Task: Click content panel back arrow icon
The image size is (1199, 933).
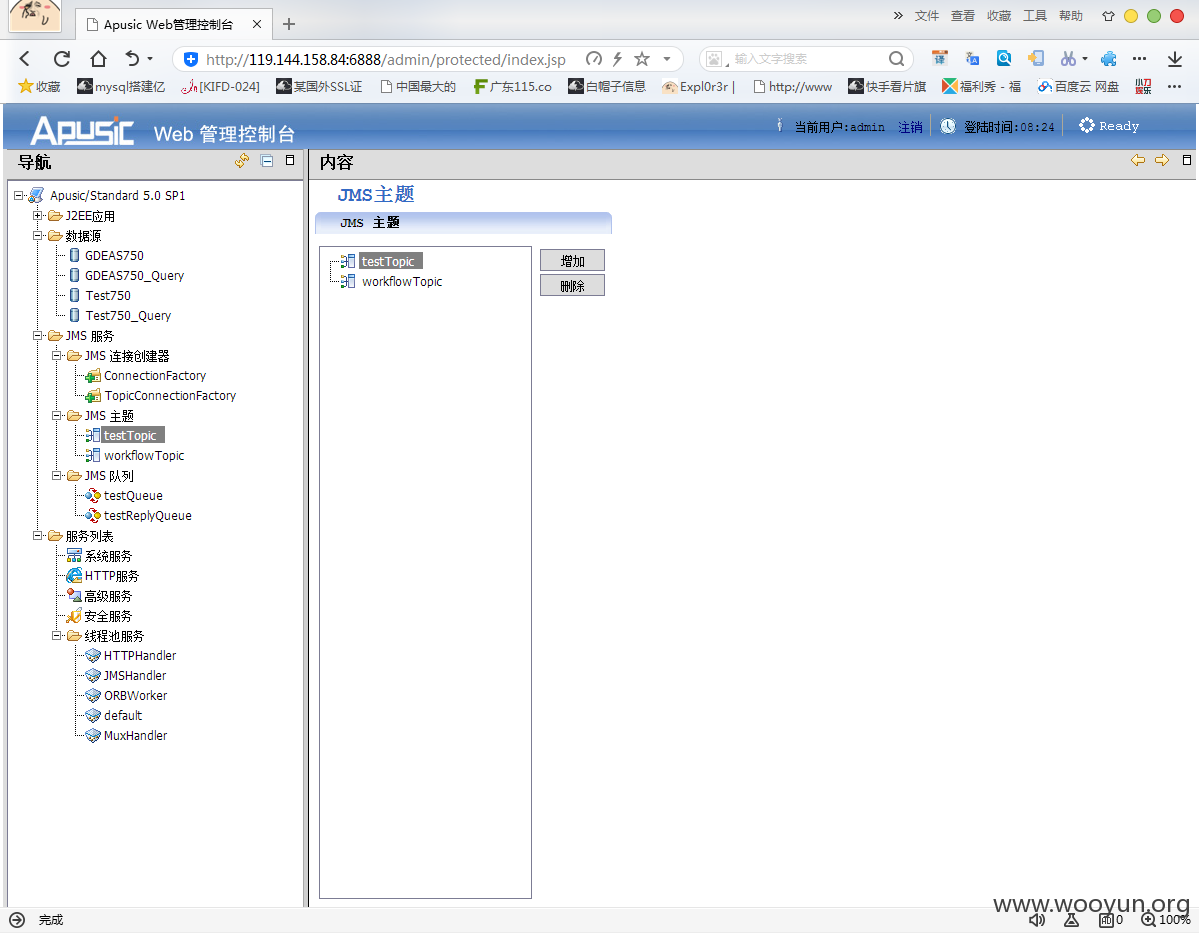Action: pyautogui.click(x=1138, y=161)
